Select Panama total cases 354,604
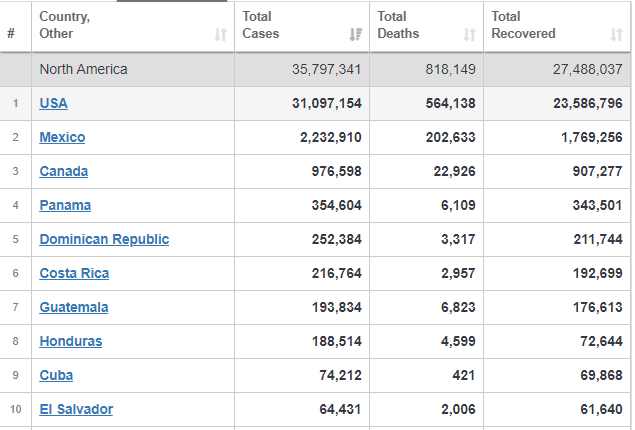 coord(337,205)
